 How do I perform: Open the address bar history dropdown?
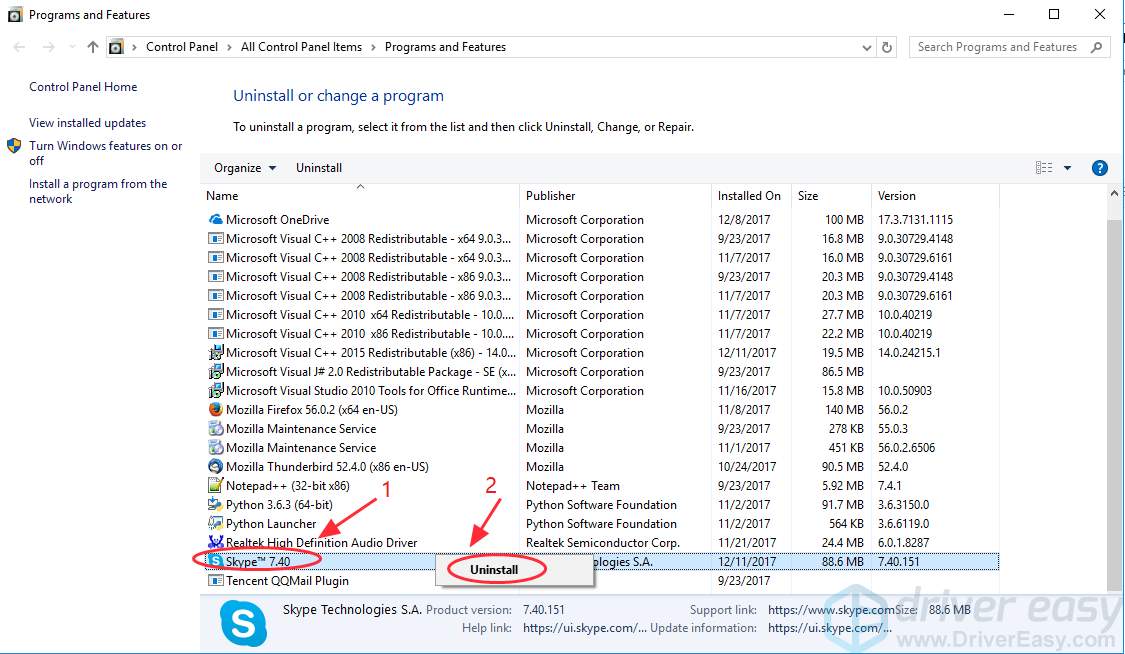(x=866, y=47)
